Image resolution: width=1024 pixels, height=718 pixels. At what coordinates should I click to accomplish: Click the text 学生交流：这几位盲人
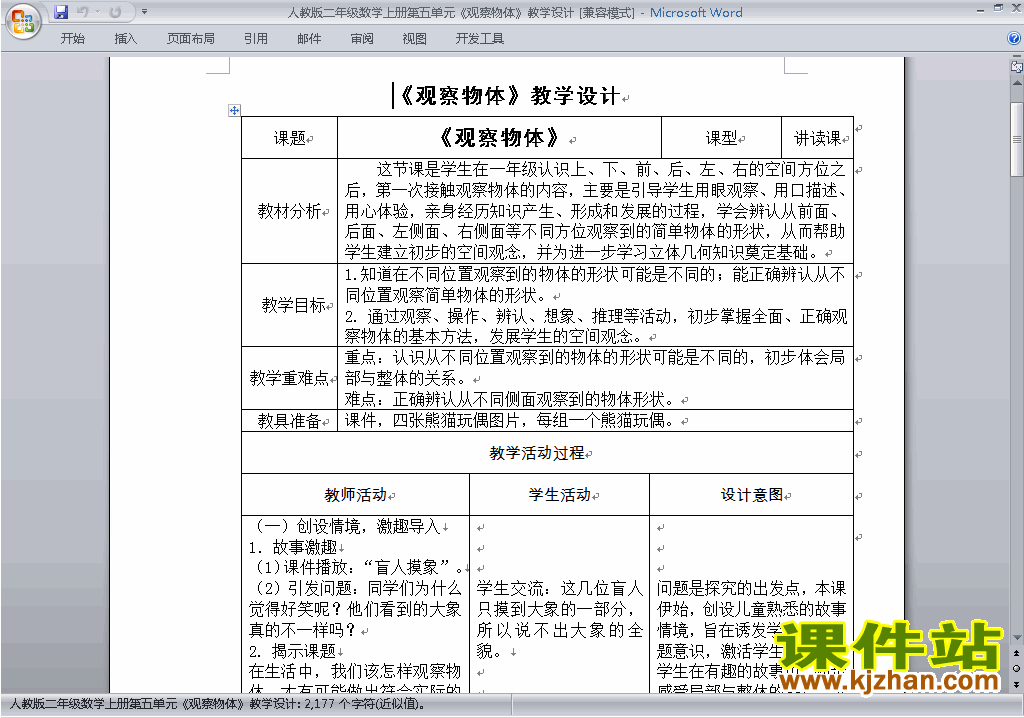pyautogui.click(x=560, y=589)
